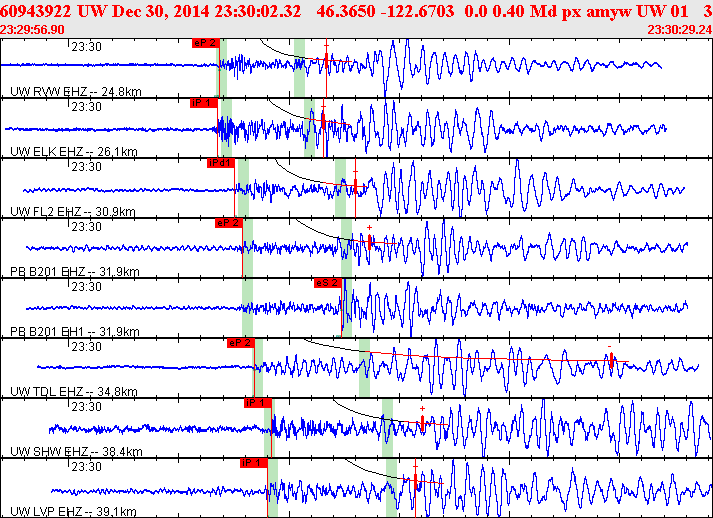
Task: Select the eP 2 flag on TDL trace
Action: 241,343
